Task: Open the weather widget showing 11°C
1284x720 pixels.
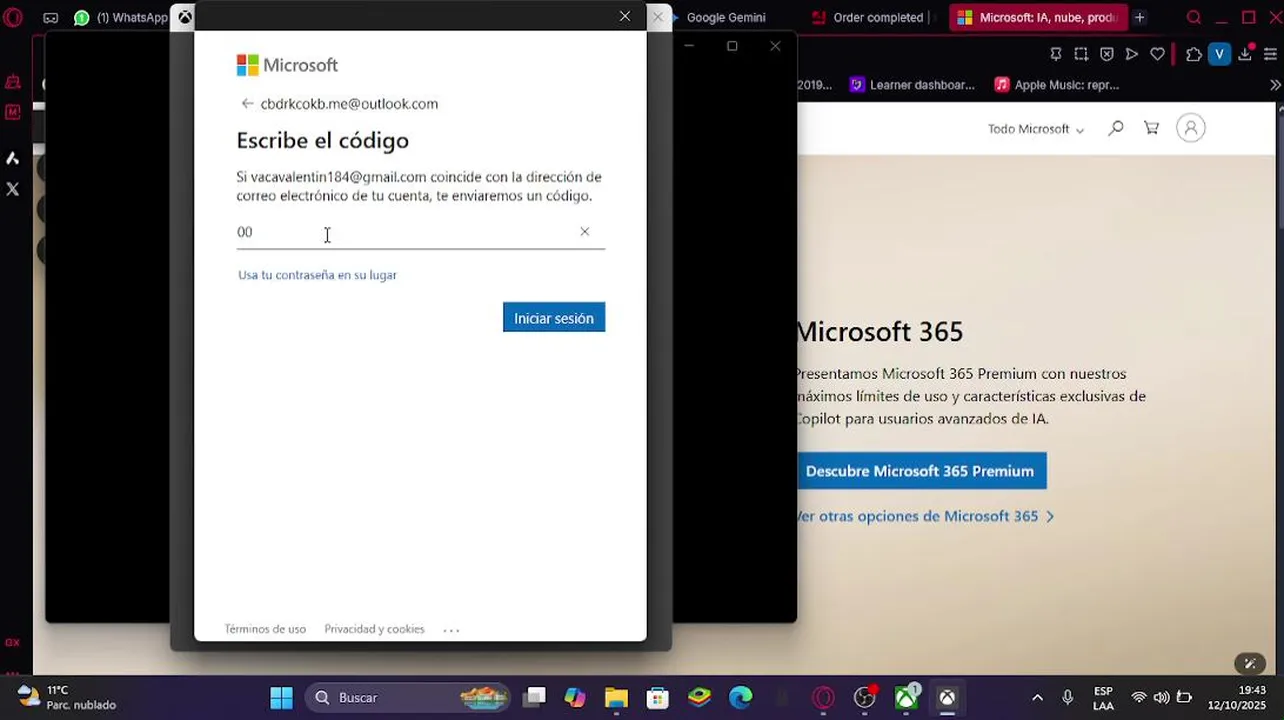Action: pos(66,697)
